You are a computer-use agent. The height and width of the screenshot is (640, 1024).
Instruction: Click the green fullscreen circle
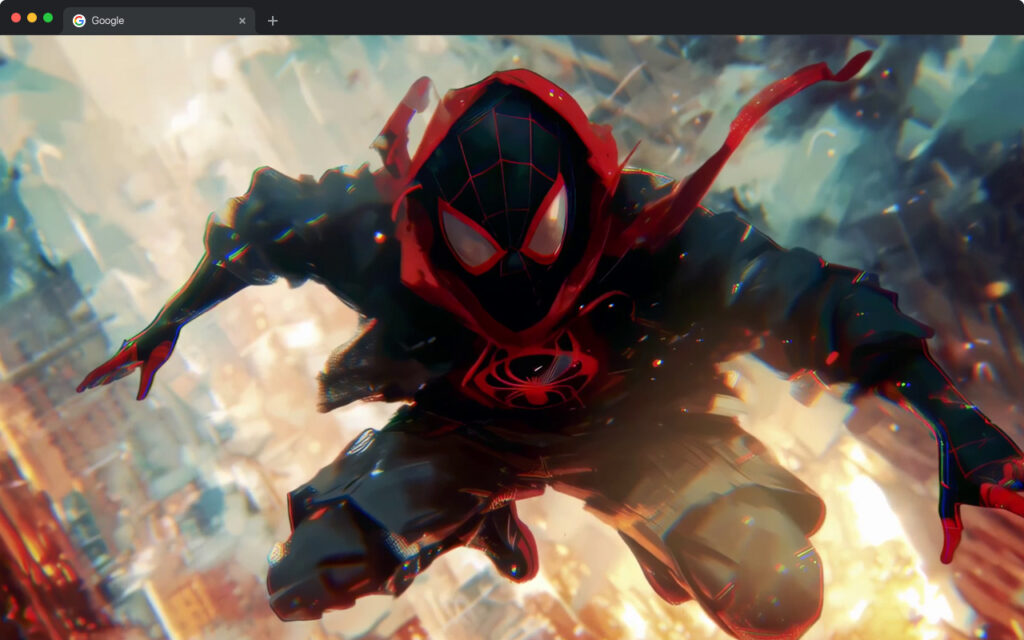(x=46, y=16)
